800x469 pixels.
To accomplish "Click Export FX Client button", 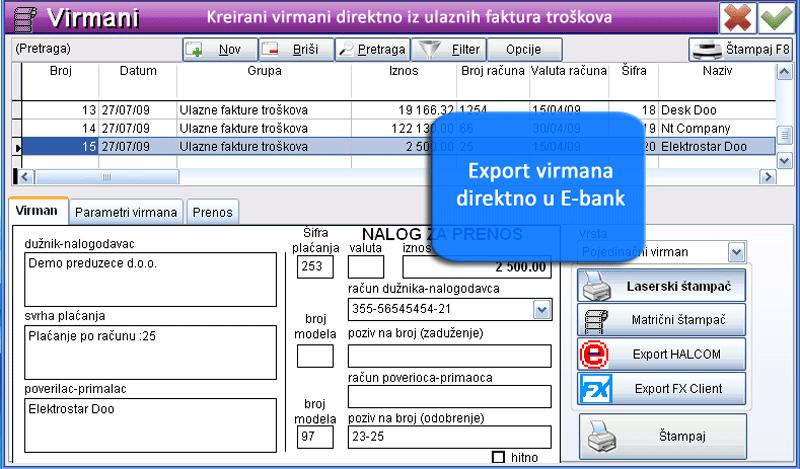I will point(662,388).
